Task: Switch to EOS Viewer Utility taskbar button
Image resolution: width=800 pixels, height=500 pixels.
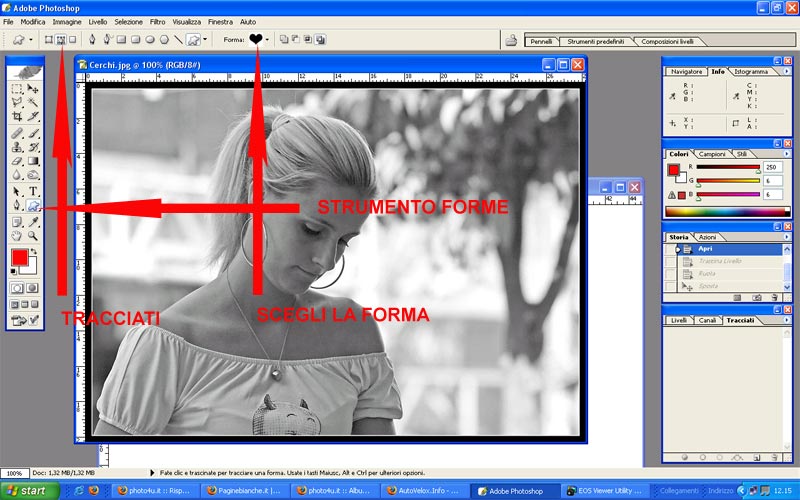Action: coord(605,491)
